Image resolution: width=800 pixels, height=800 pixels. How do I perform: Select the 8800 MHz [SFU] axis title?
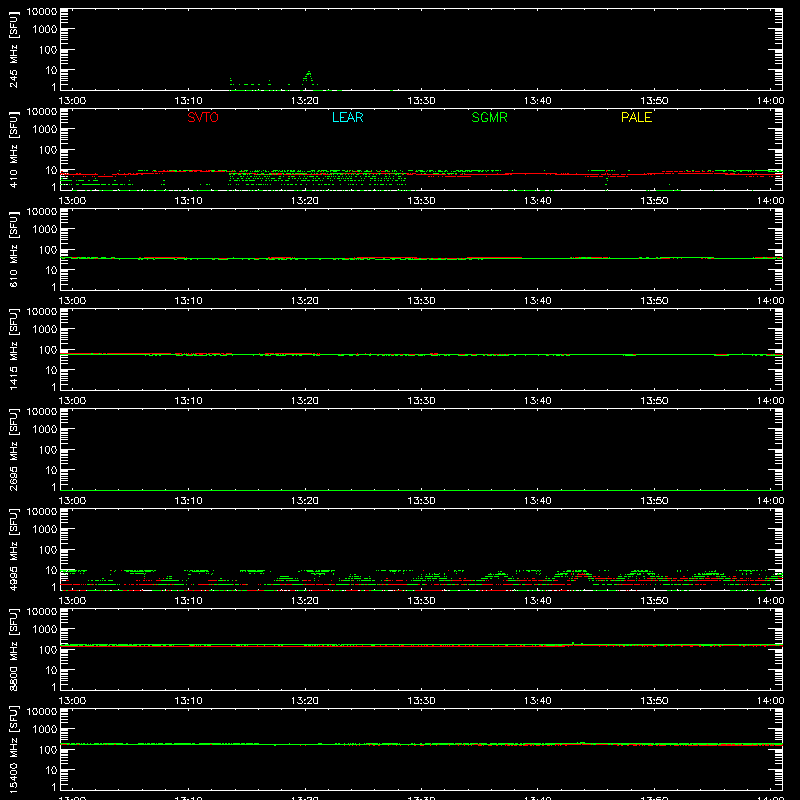pyautogui.click(x=13, y=649)
